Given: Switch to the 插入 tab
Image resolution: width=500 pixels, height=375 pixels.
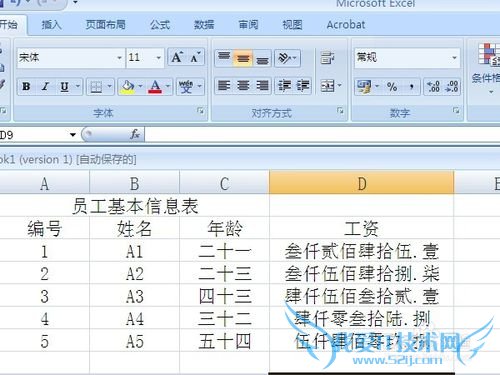Looking at the screenshot, I should (x=51, y=25).
